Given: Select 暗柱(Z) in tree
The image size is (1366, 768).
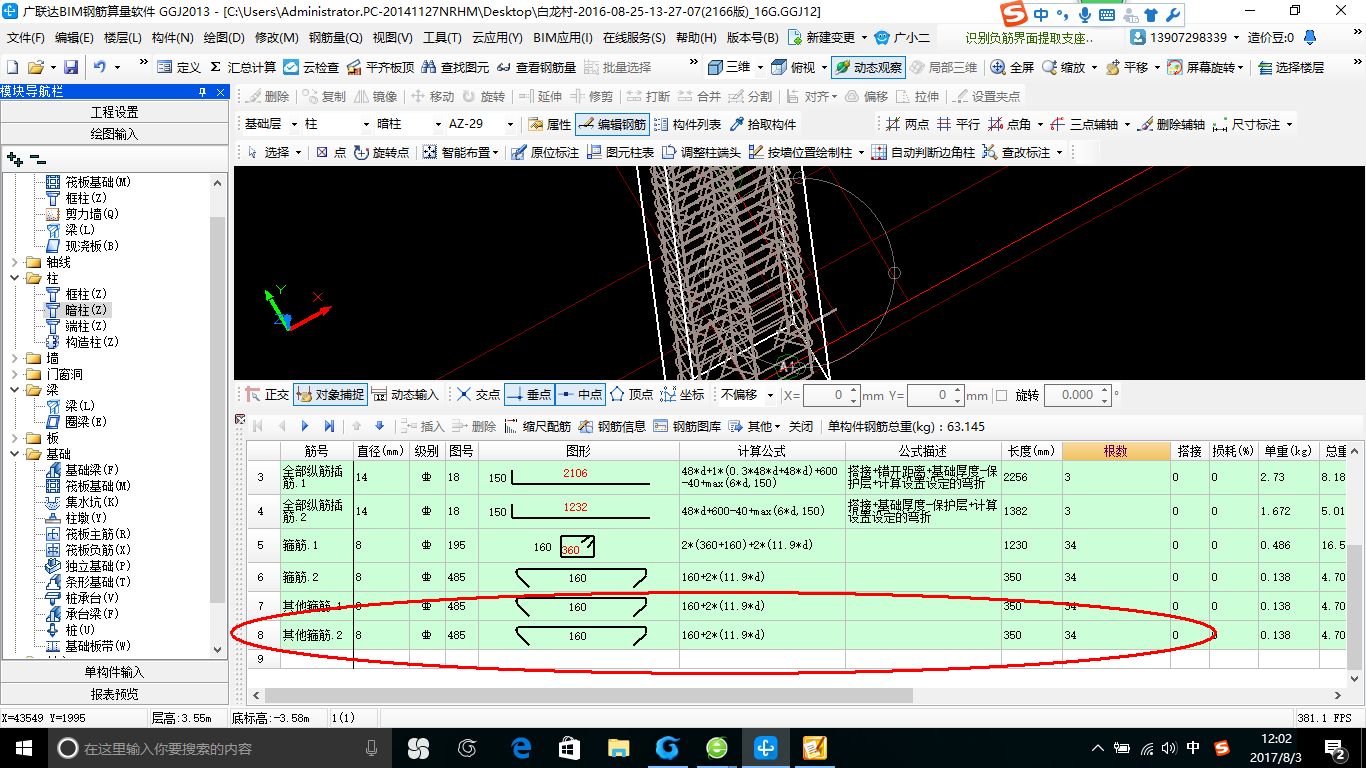Looking at the screenshot, I should pos(85,310).
